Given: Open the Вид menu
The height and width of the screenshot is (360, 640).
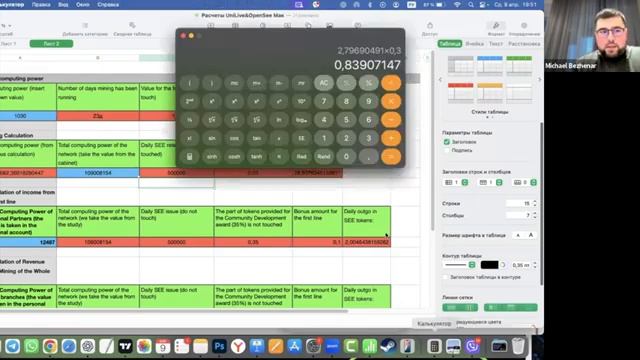Looking at the screenshot, I should (63, 5).
